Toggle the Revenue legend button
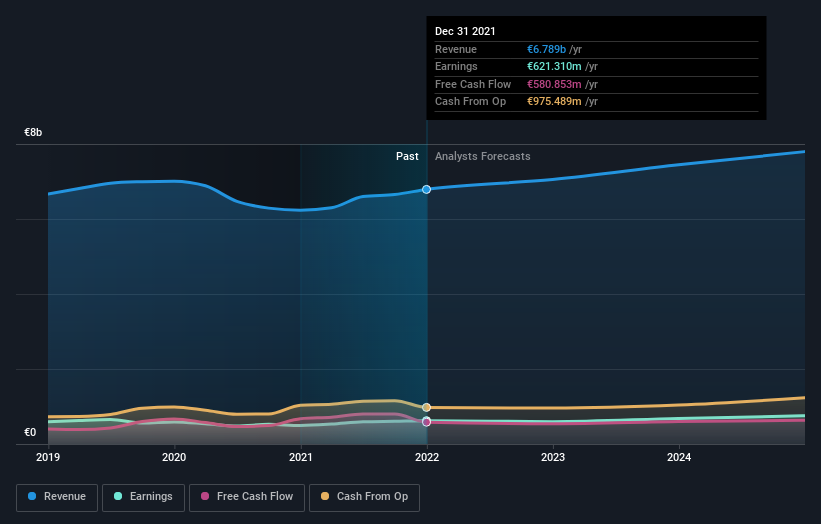 point(57,497)
